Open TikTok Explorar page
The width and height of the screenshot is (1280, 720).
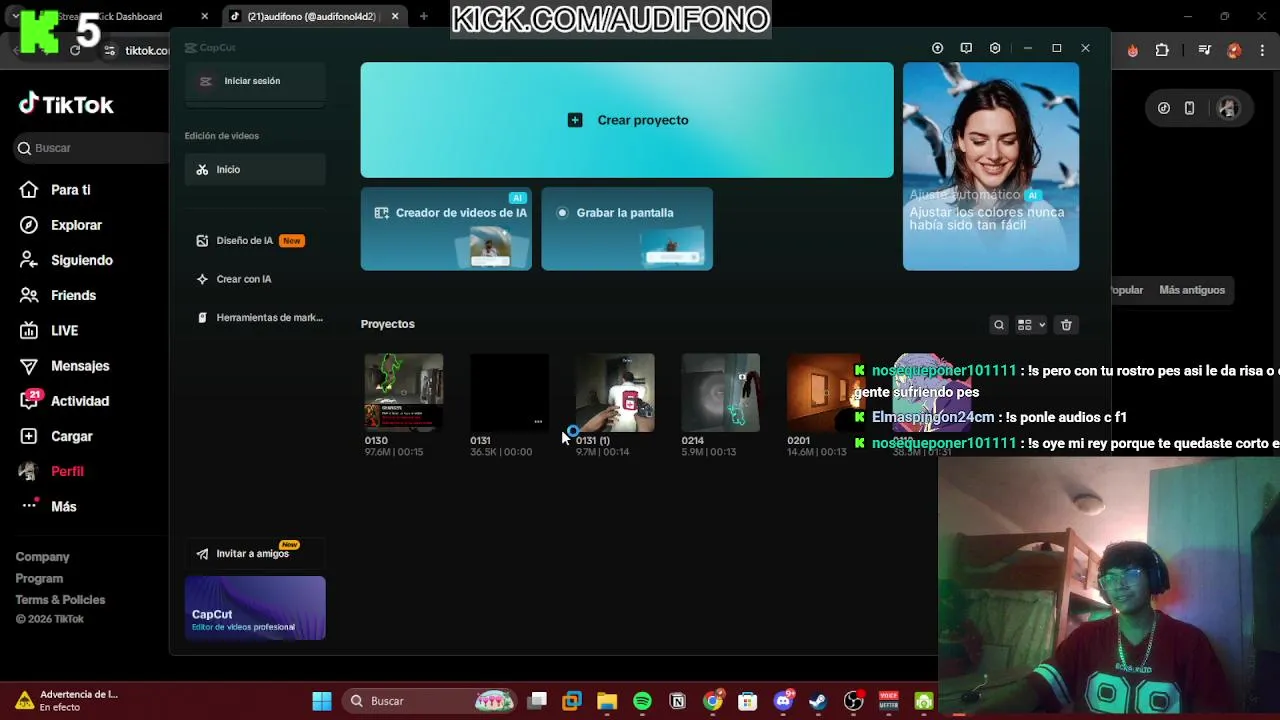[x=76, y=225]
